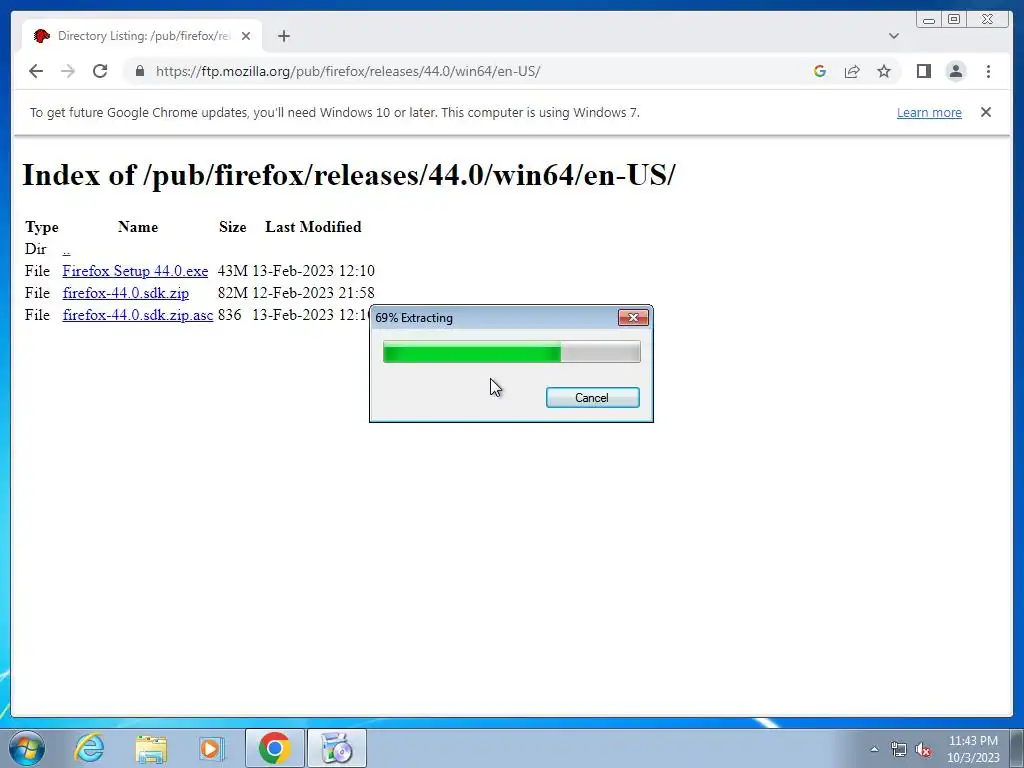Open the parent directory link
1024x768 pixels.
(67, 249)
